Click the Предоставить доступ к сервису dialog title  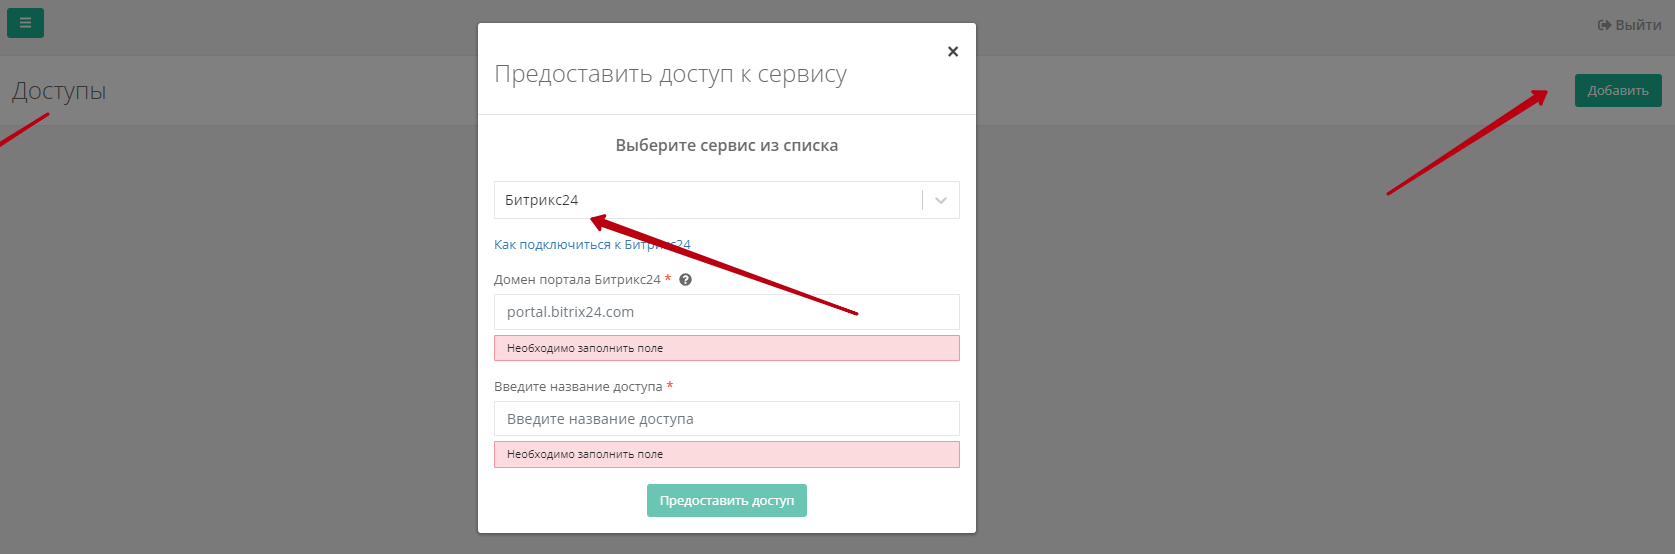pos(670,74)
